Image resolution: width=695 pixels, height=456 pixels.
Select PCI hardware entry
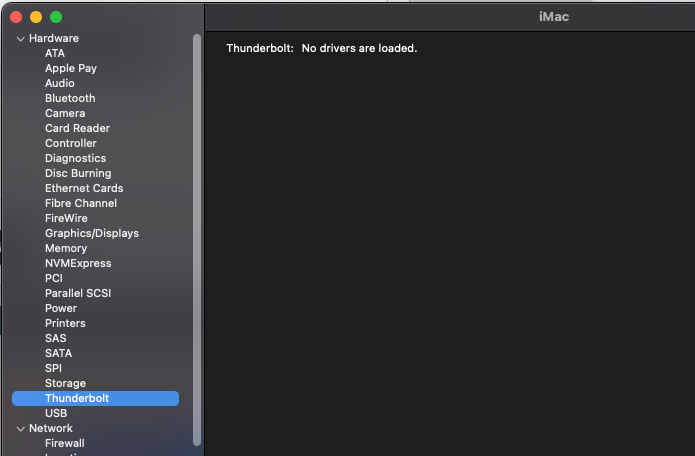coord(54,278)
